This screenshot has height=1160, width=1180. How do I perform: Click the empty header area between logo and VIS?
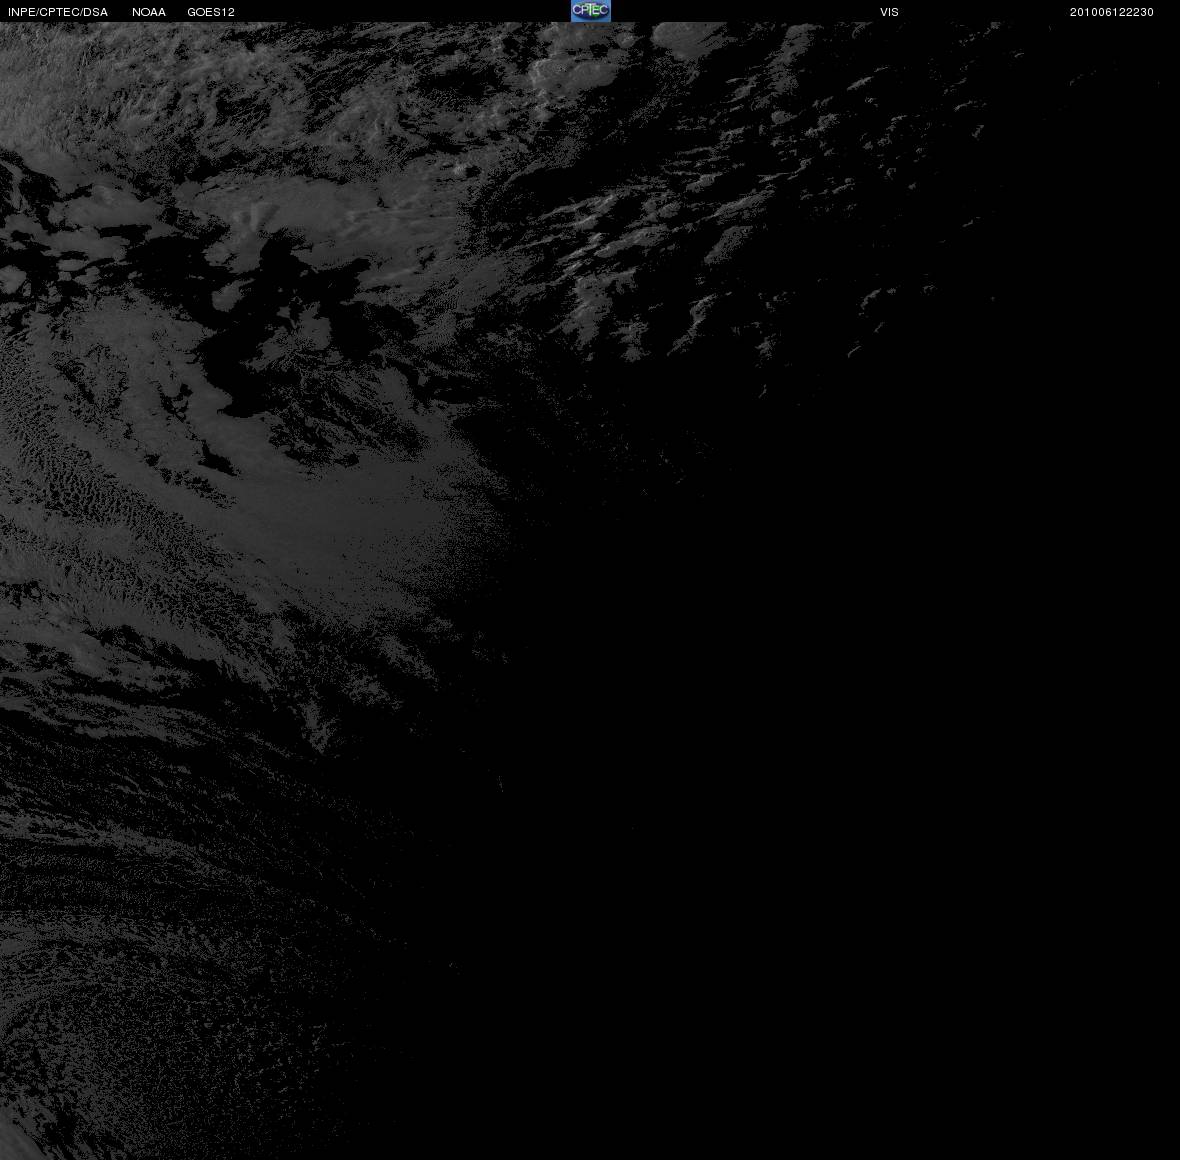point(745,11)
